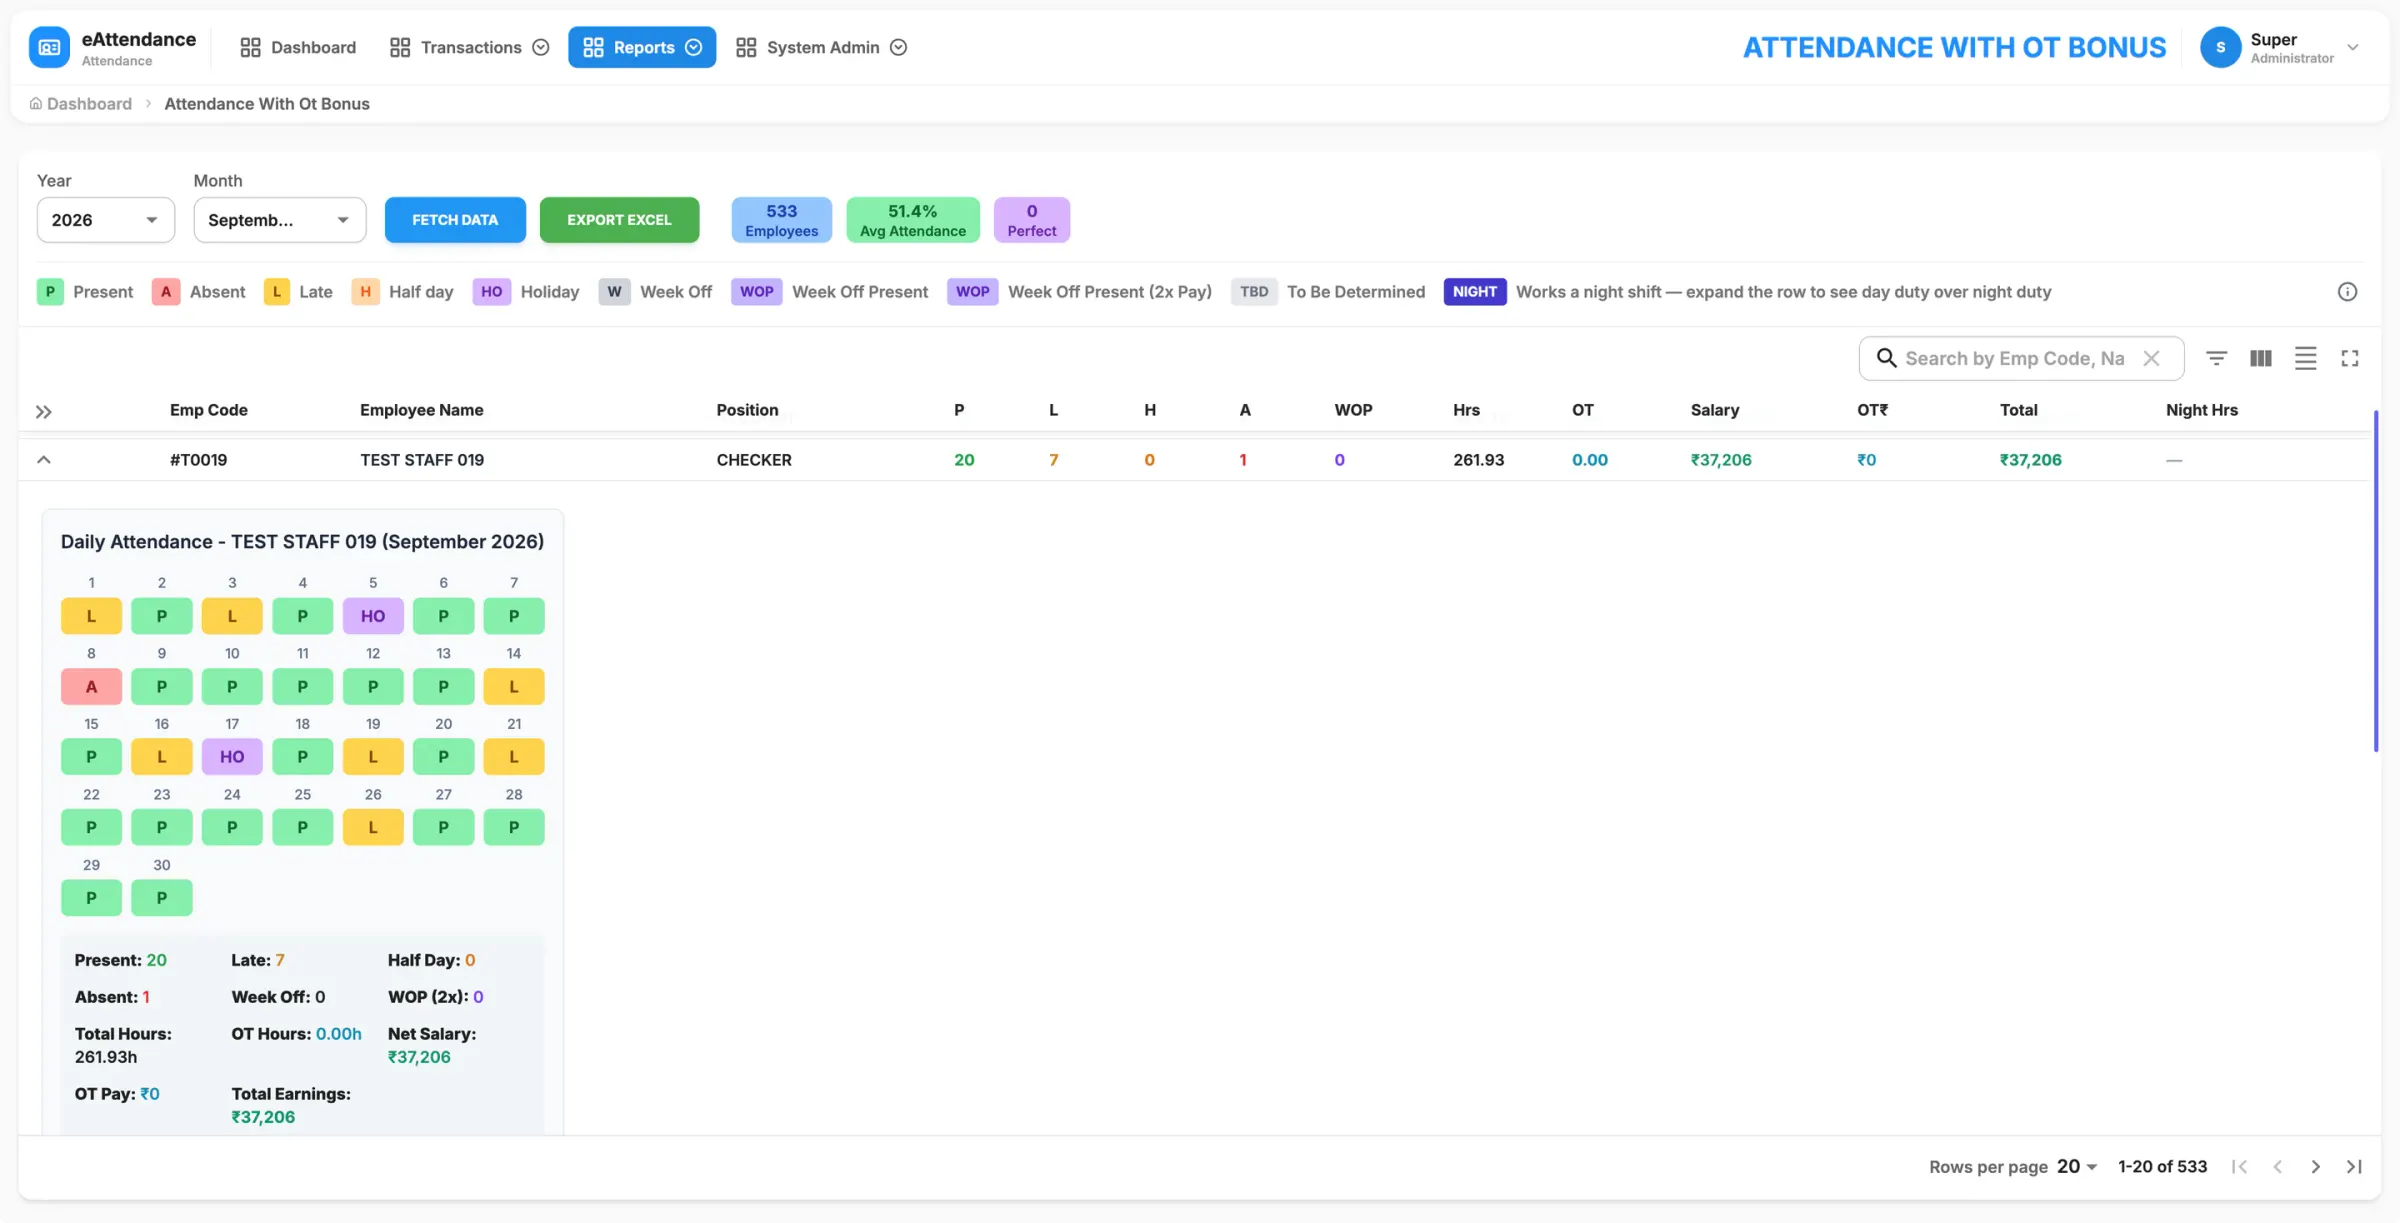Click the Late L legend icon
This screenshot has width=2400, height=1223.
pyautogui.click(x=276, y=292)
